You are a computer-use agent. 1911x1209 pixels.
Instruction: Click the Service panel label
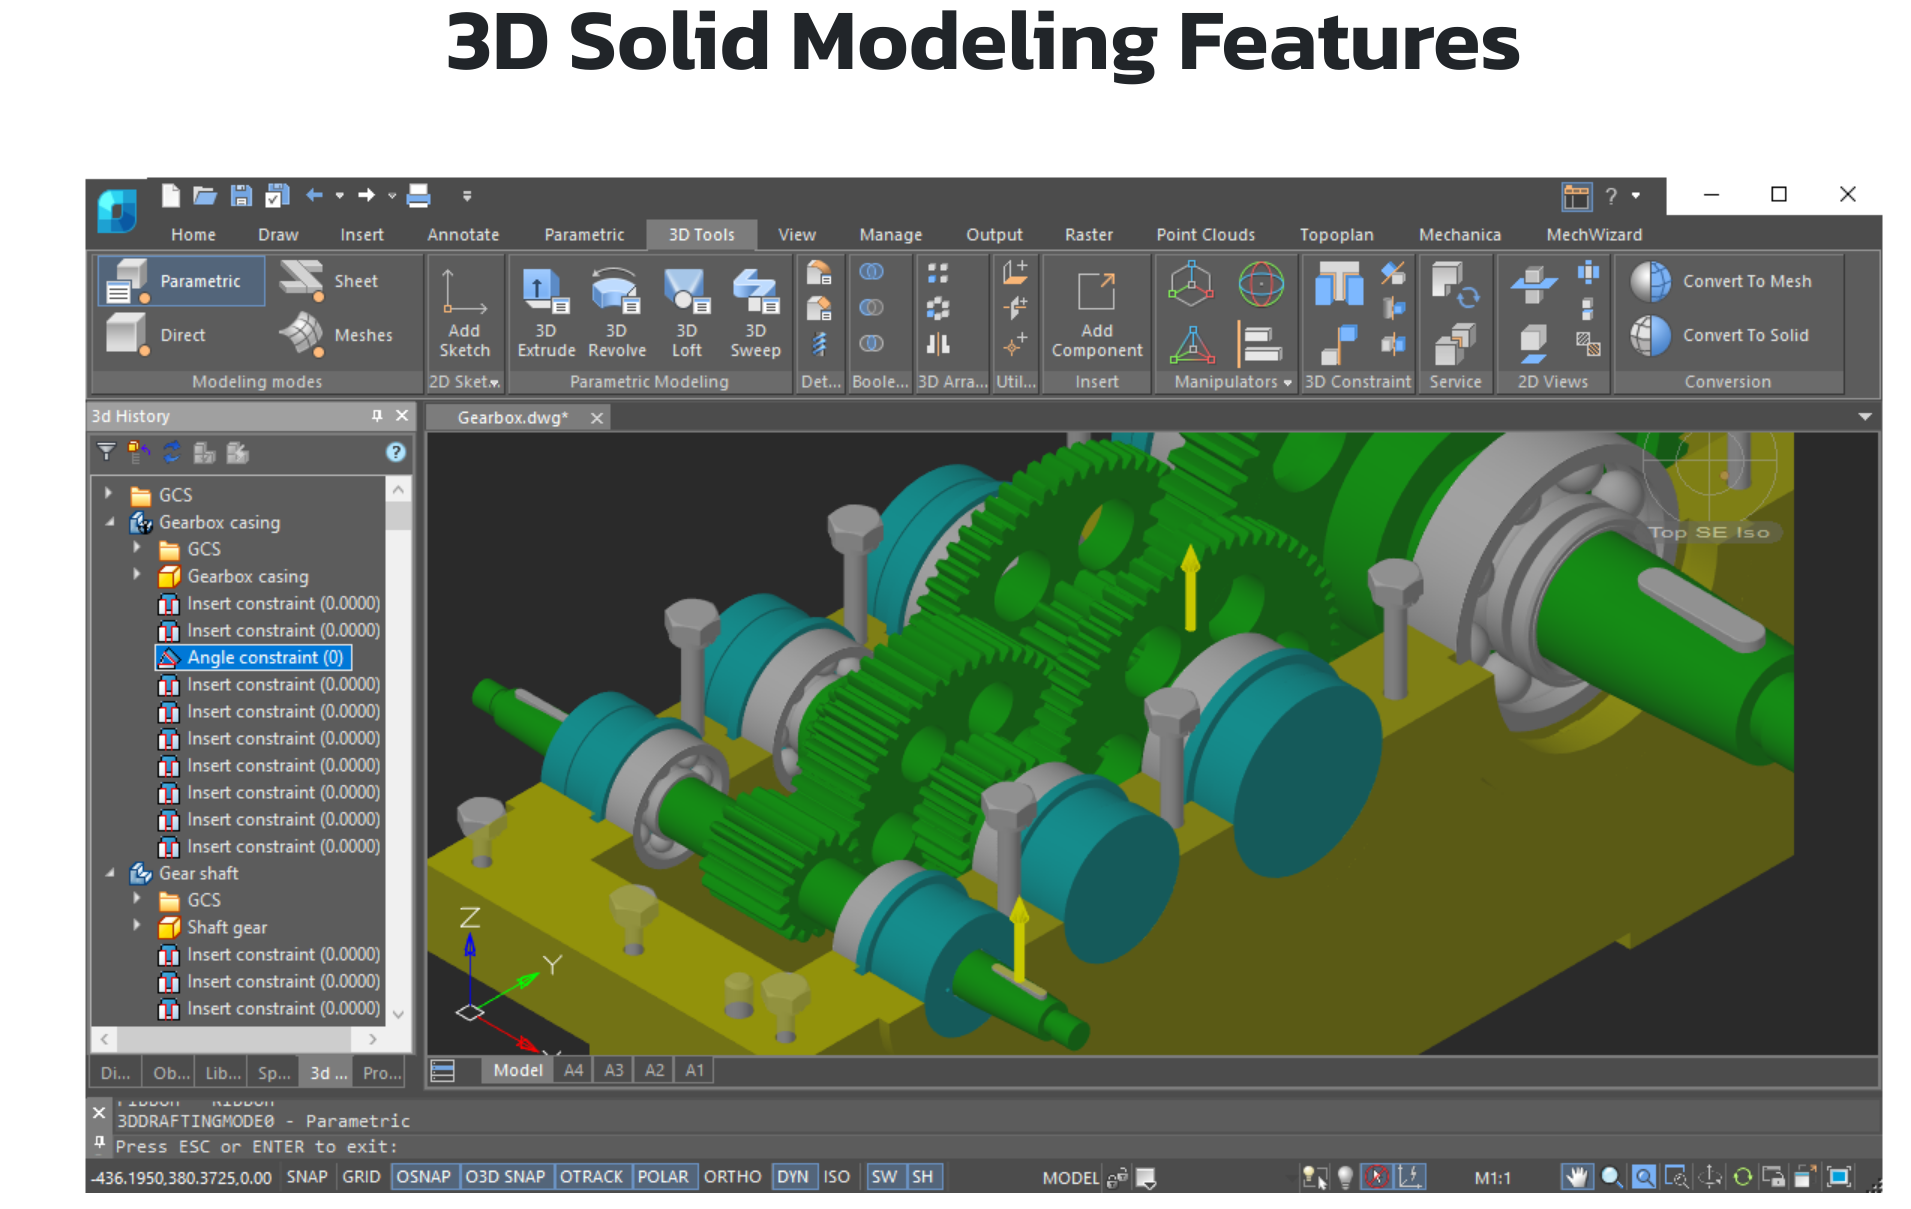(1455, 382)
